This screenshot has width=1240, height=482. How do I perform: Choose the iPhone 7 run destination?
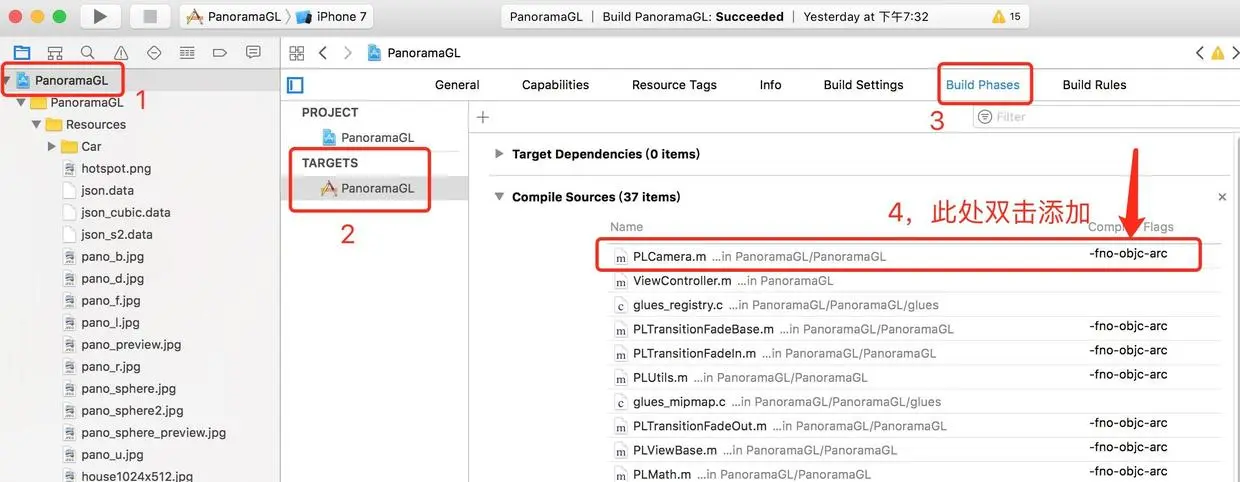pyautogui.click(x=332, y=16)
